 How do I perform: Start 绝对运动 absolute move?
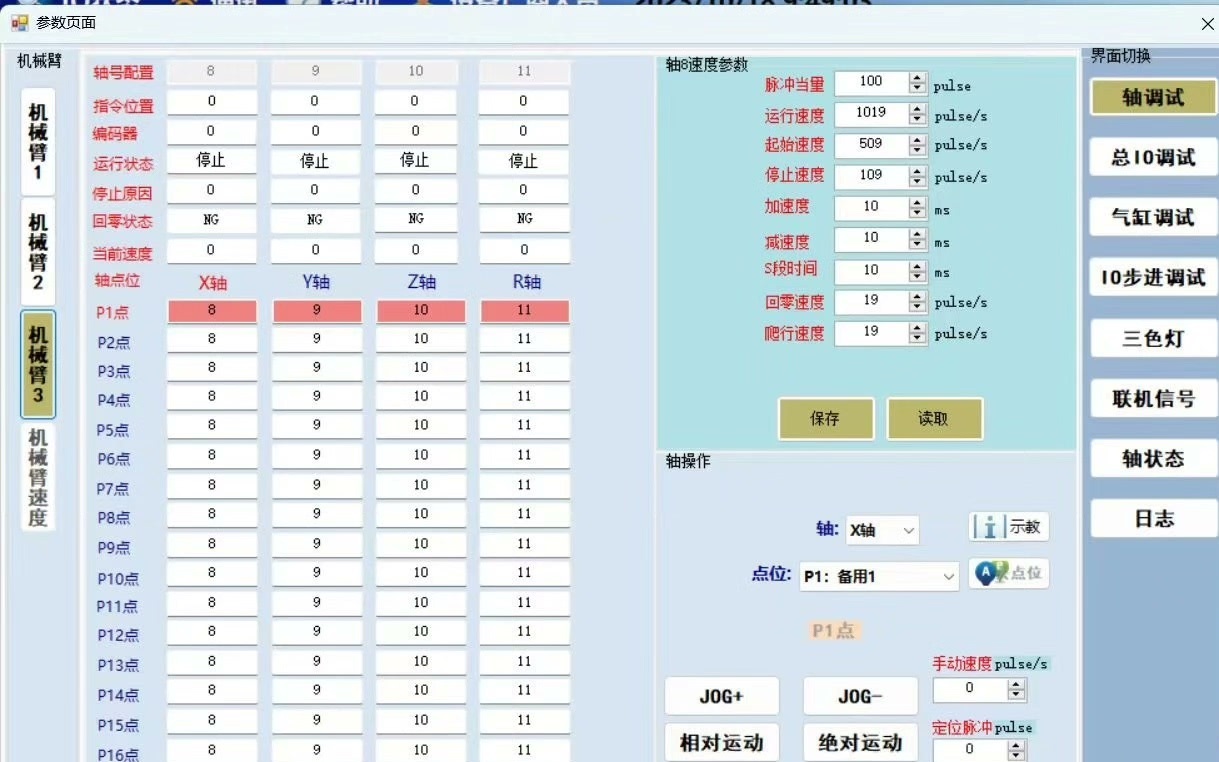tap(860, 743)
